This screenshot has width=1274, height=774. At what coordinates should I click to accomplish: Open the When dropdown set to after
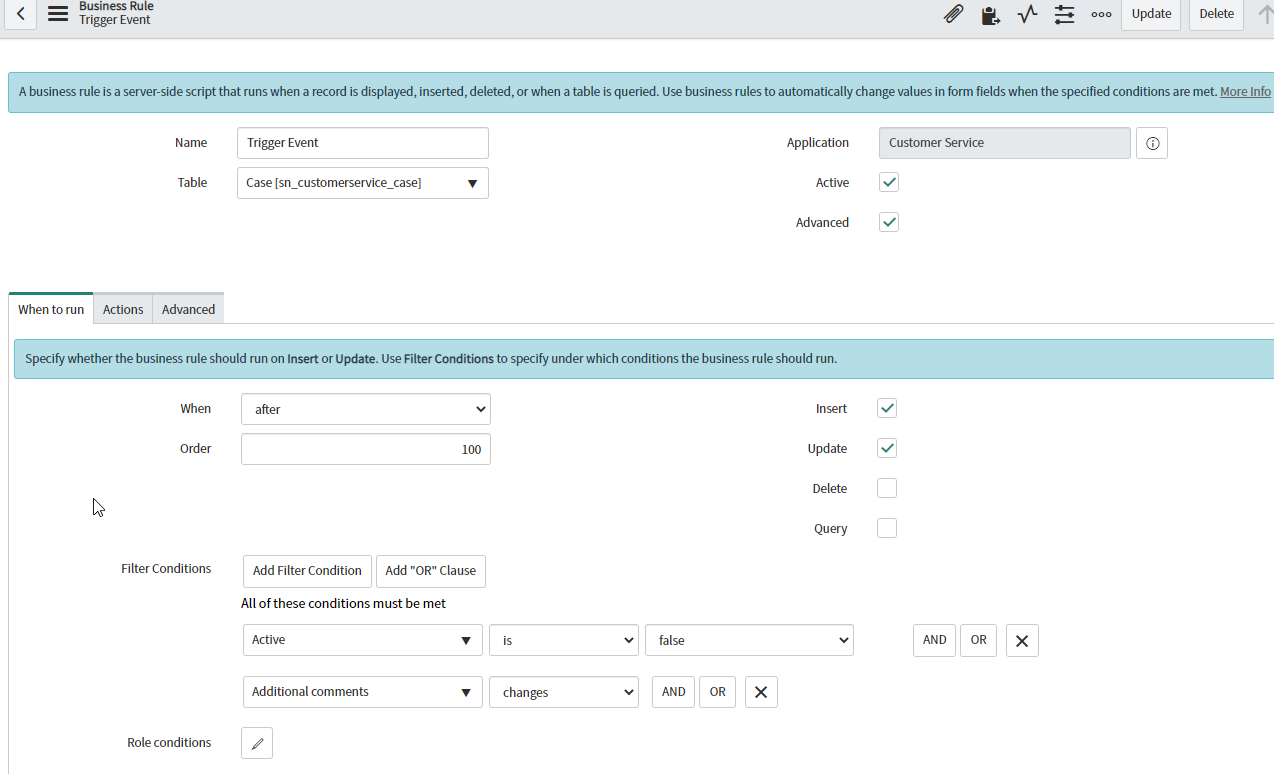pyautogui.click(x=366, y=409)
